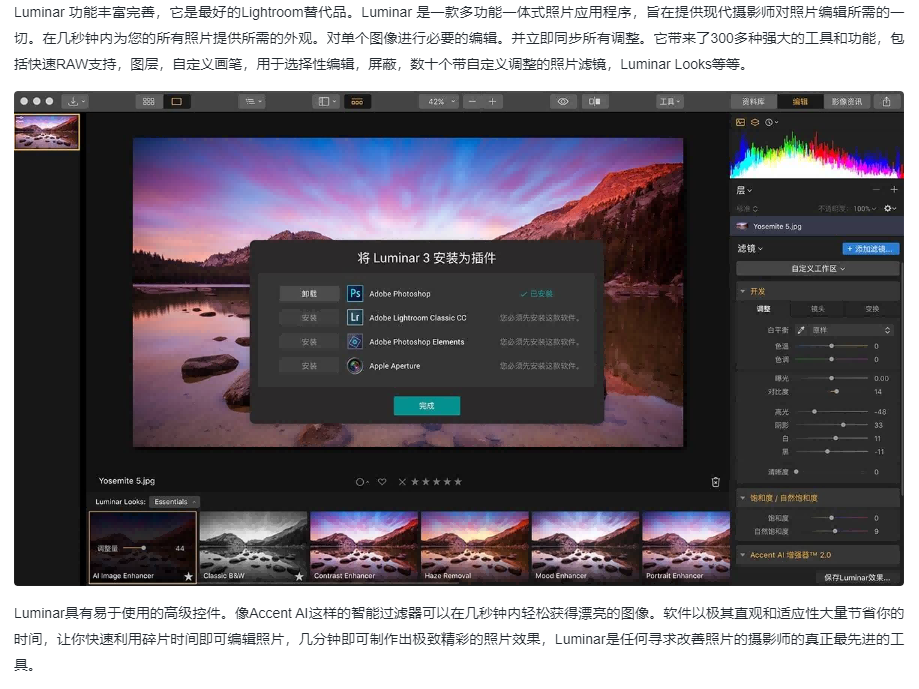
Task: Adjust the 色温 temperature slider
Action: pyautogui.click(x=832, y=346)
